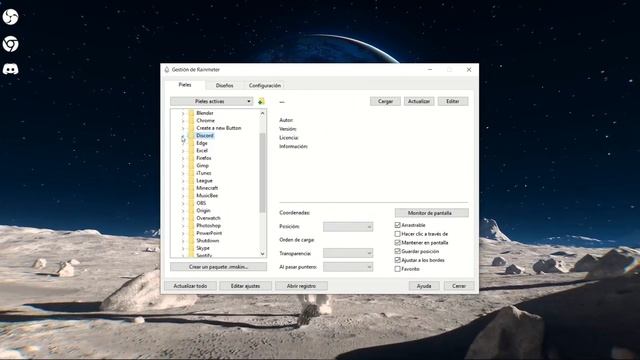Open the Transparencia dropdown
The height and width of the screenshot is (360, 640).
pos(348,253)
